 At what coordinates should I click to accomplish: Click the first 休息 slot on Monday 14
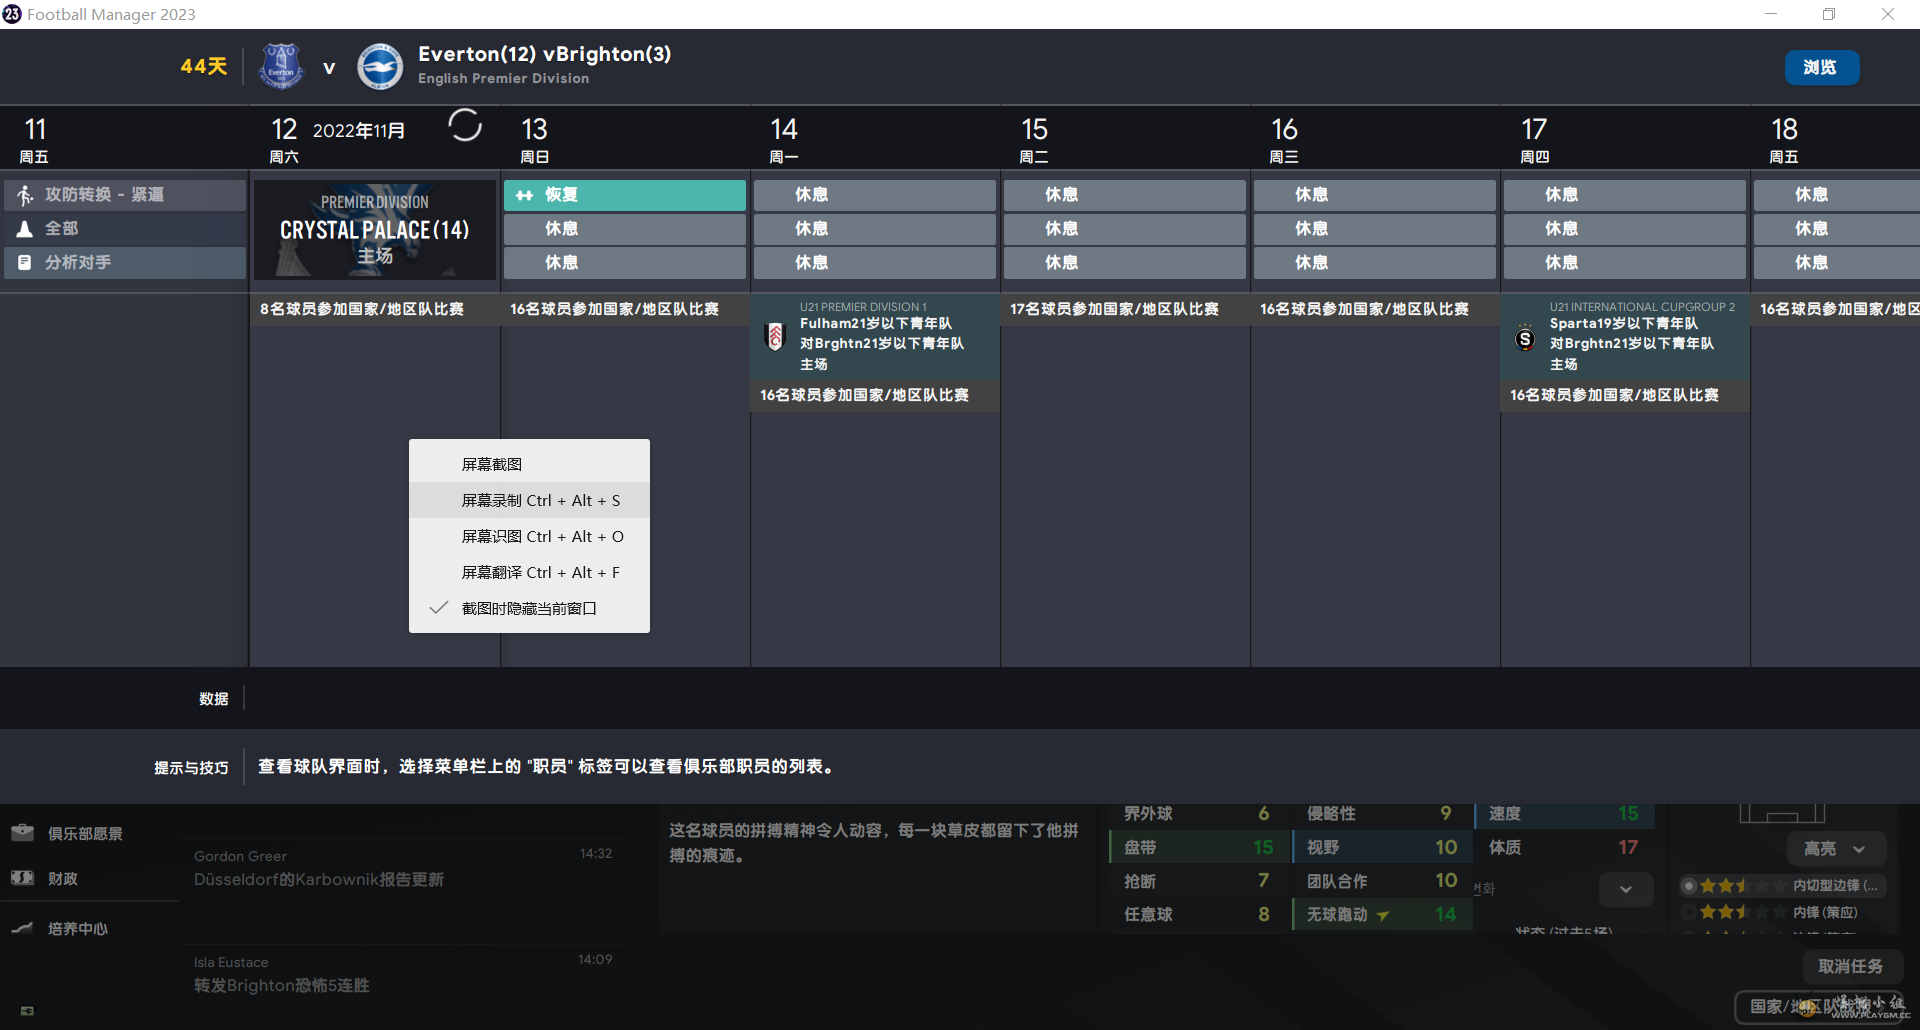pos(874,195)
